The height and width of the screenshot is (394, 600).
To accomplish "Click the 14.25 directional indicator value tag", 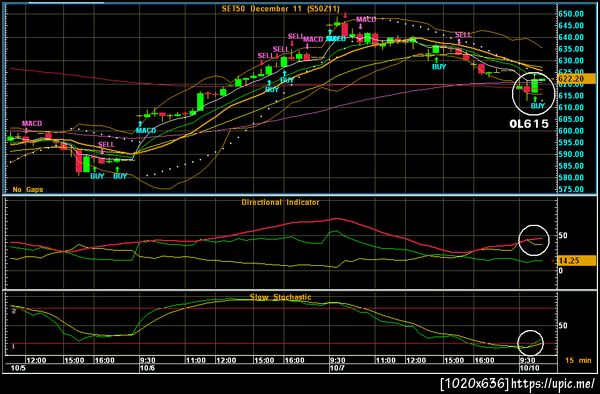I will 576,261.
